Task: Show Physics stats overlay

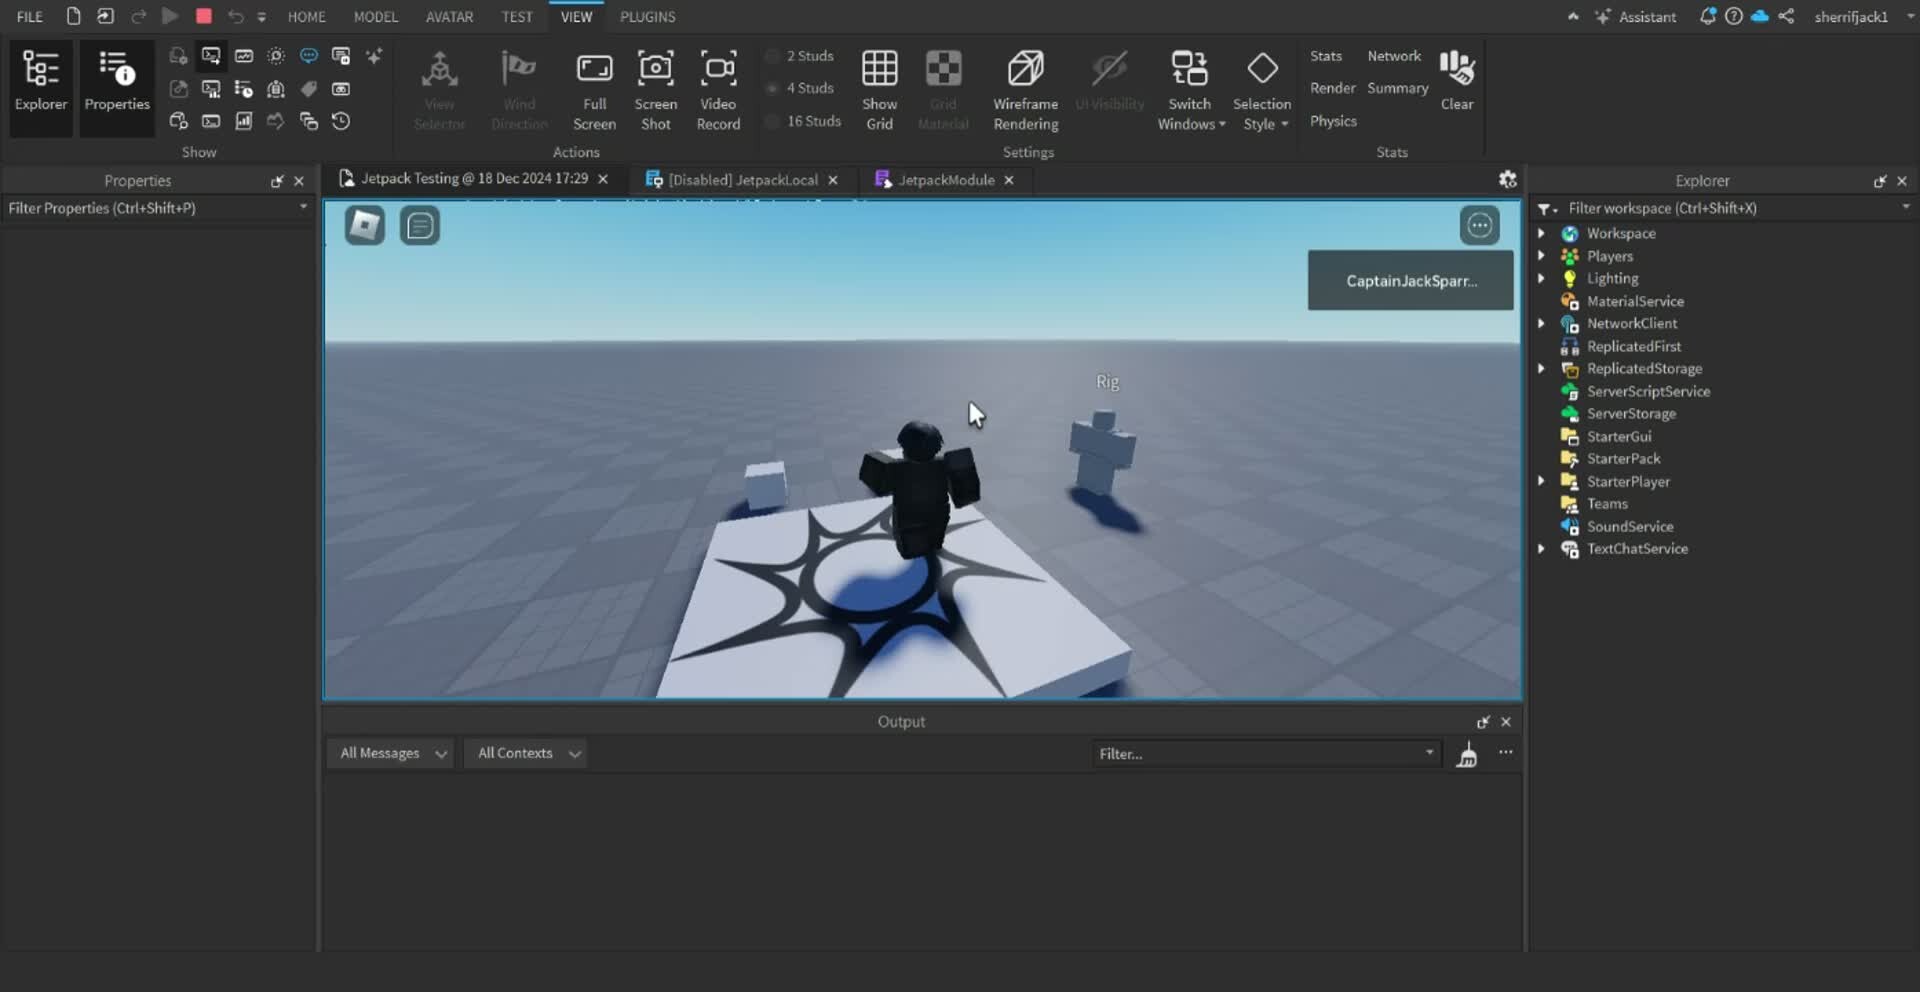Action: point(1333,121)
